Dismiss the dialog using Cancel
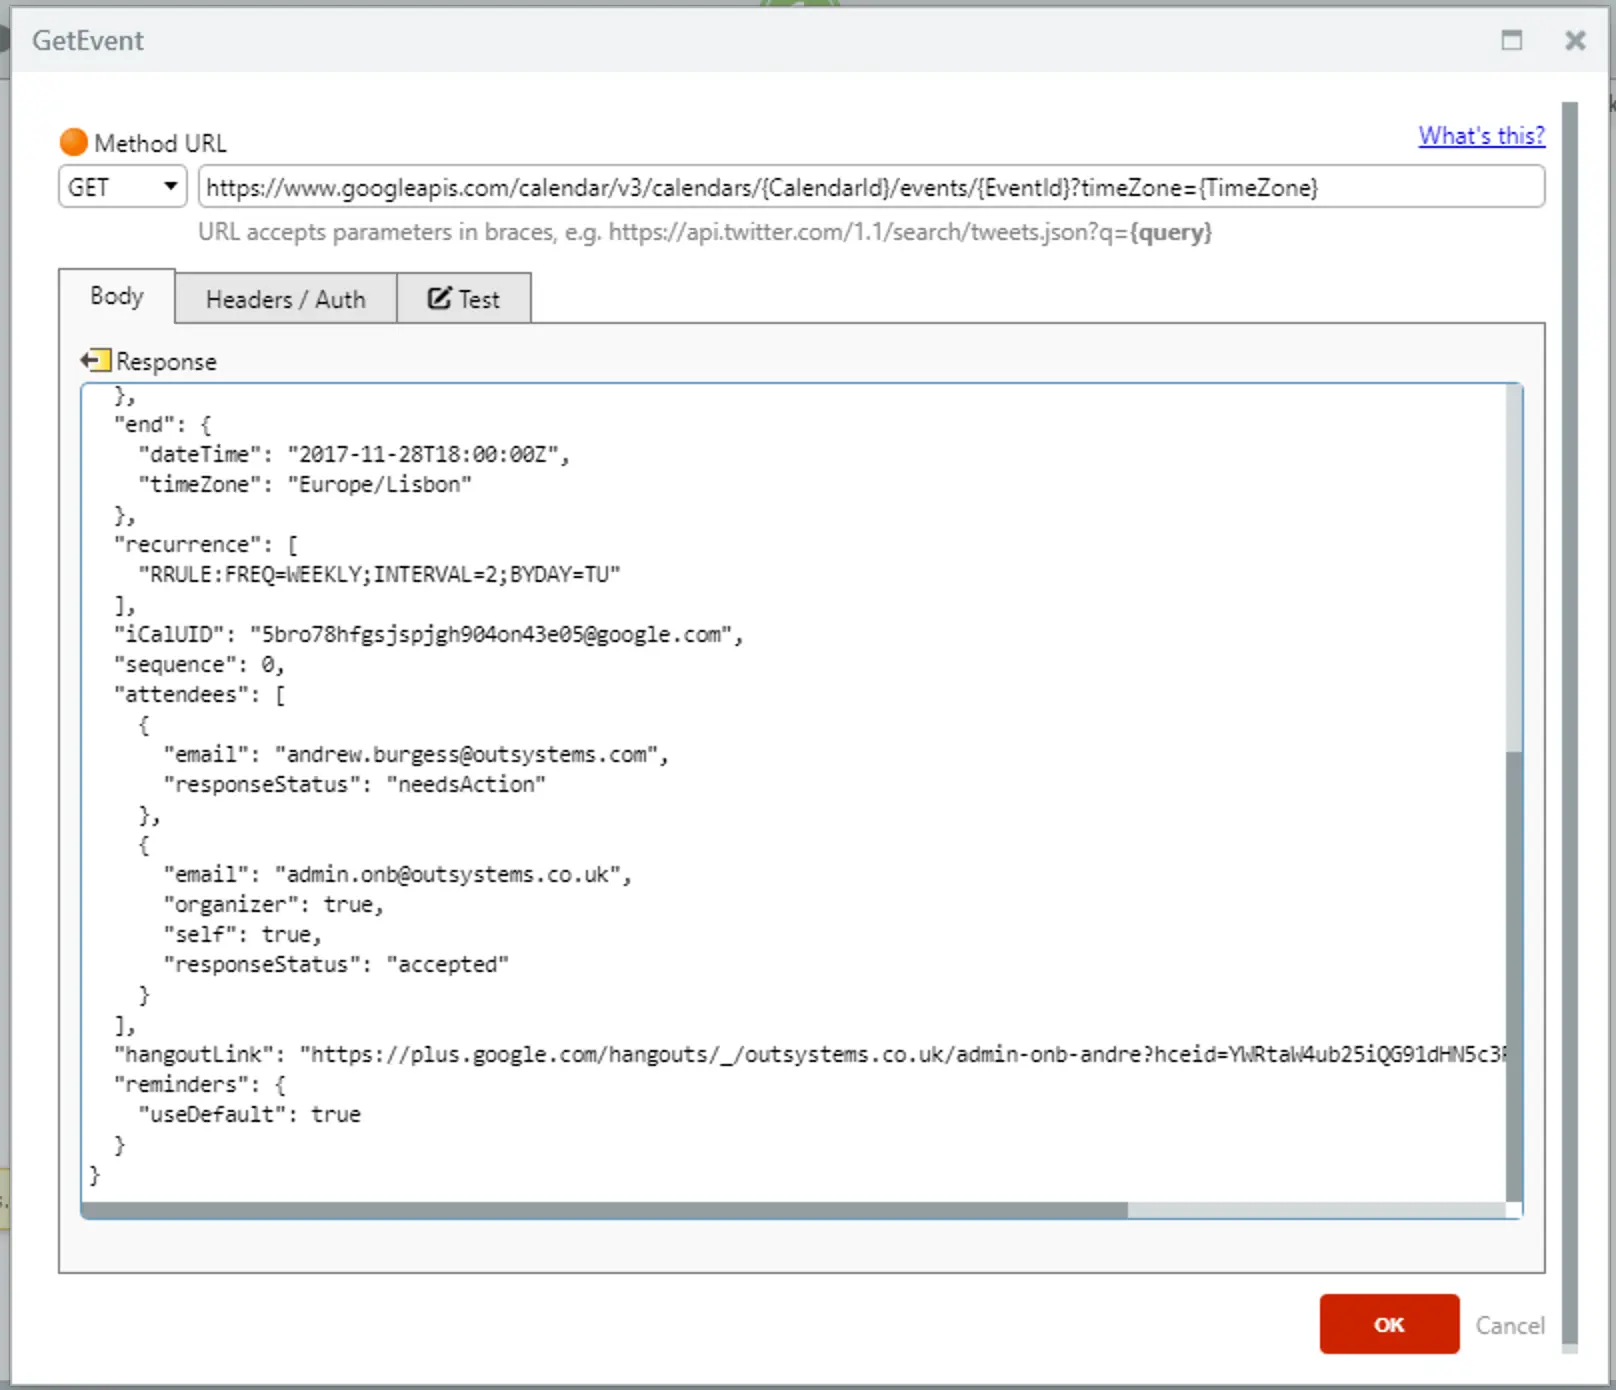 click(x=1509, y=1324)
